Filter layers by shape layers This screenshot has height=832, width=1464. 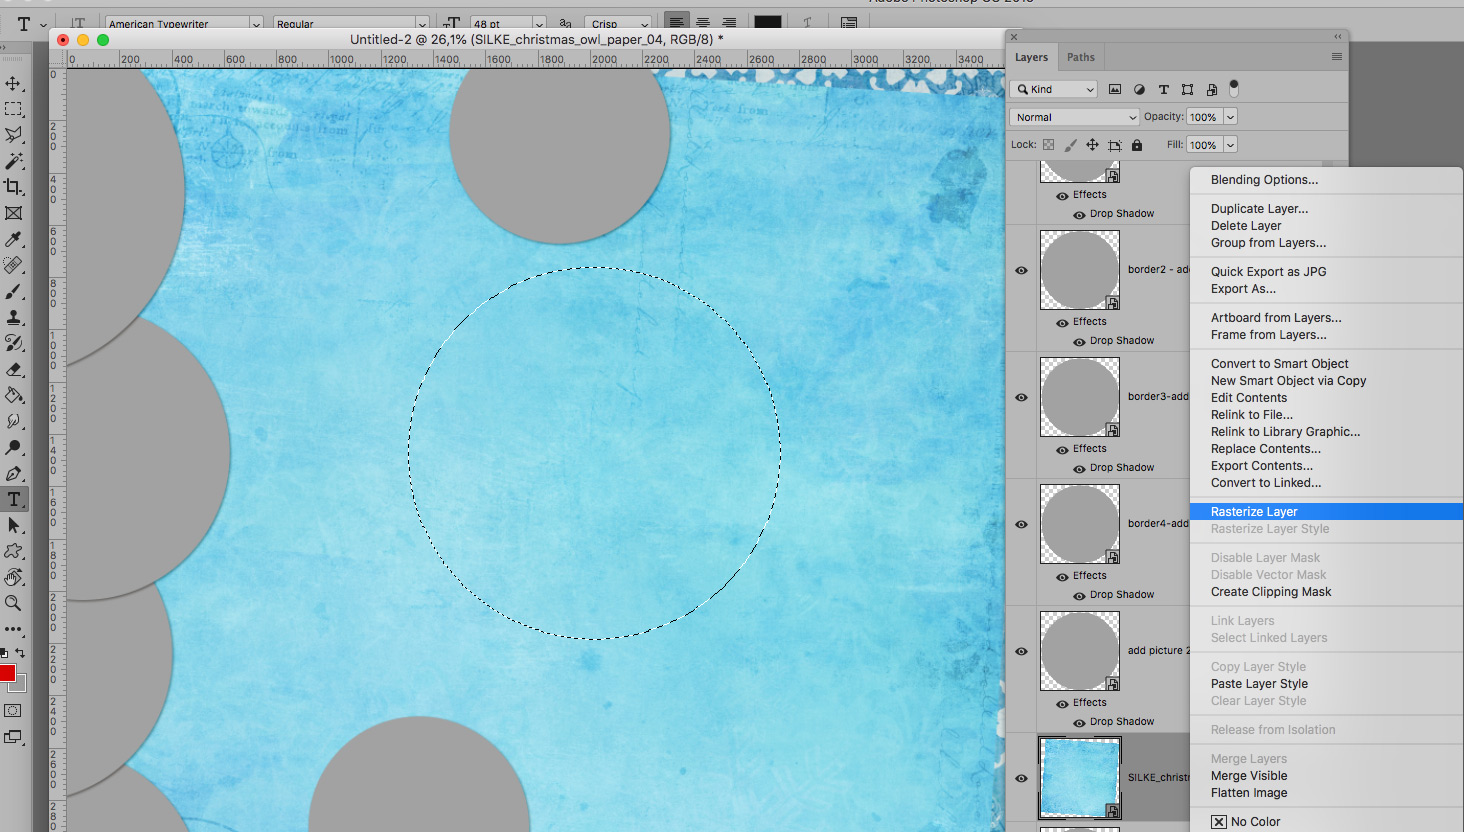pos(1187,89)
